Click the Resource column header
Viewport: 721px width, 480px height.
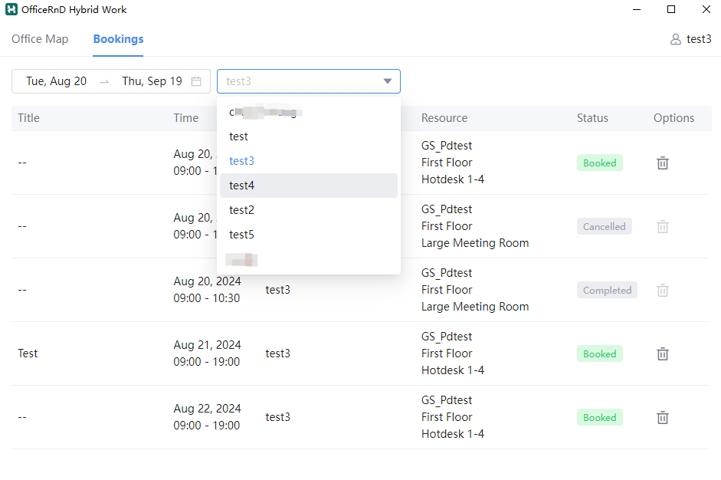(x=444, y=118)
